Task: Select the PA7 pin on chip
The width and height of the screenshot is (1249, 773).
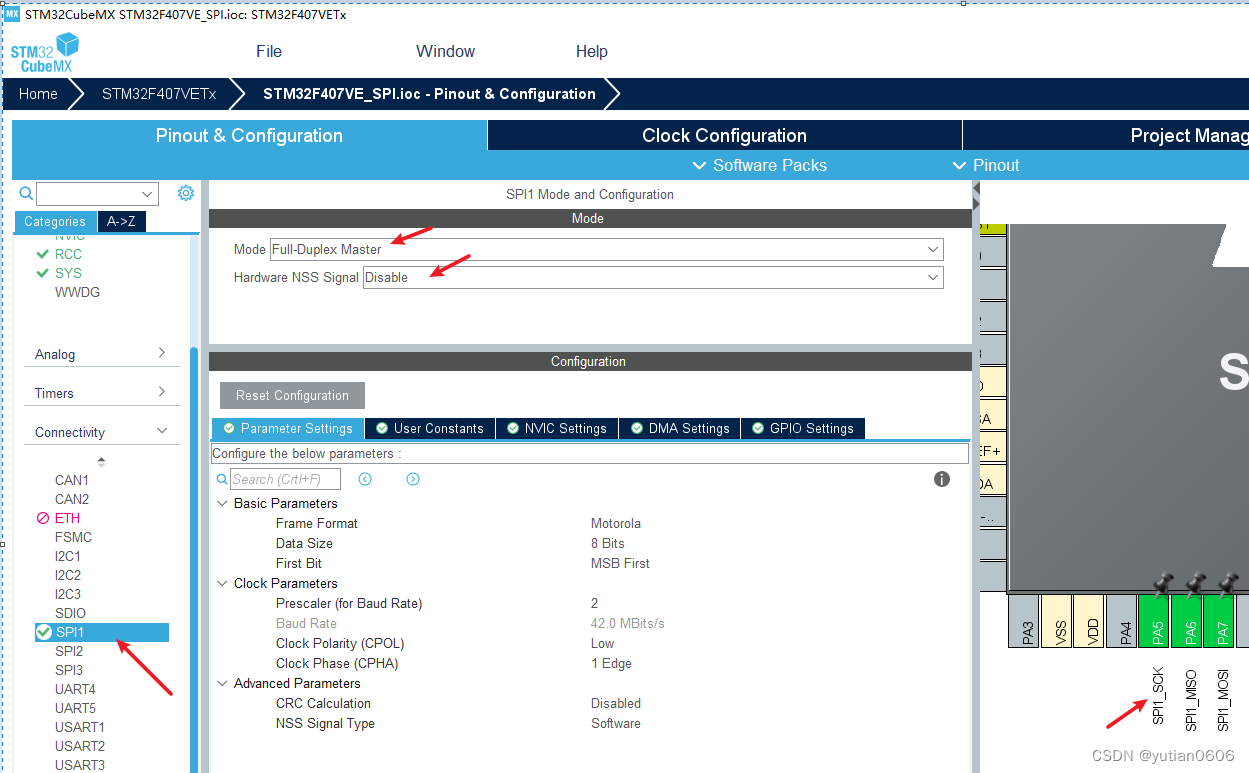Action: tap(1220, 620)
